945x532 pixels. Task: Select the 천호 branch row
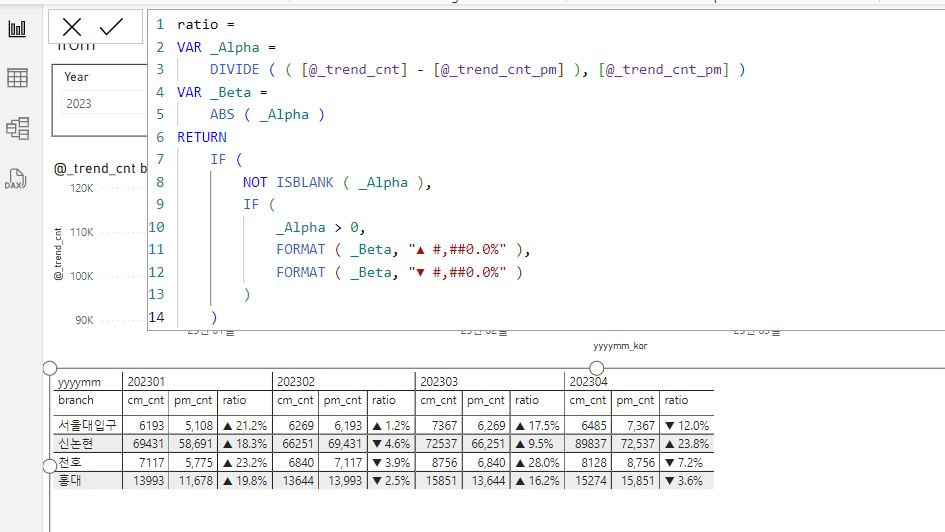[69, 462]
